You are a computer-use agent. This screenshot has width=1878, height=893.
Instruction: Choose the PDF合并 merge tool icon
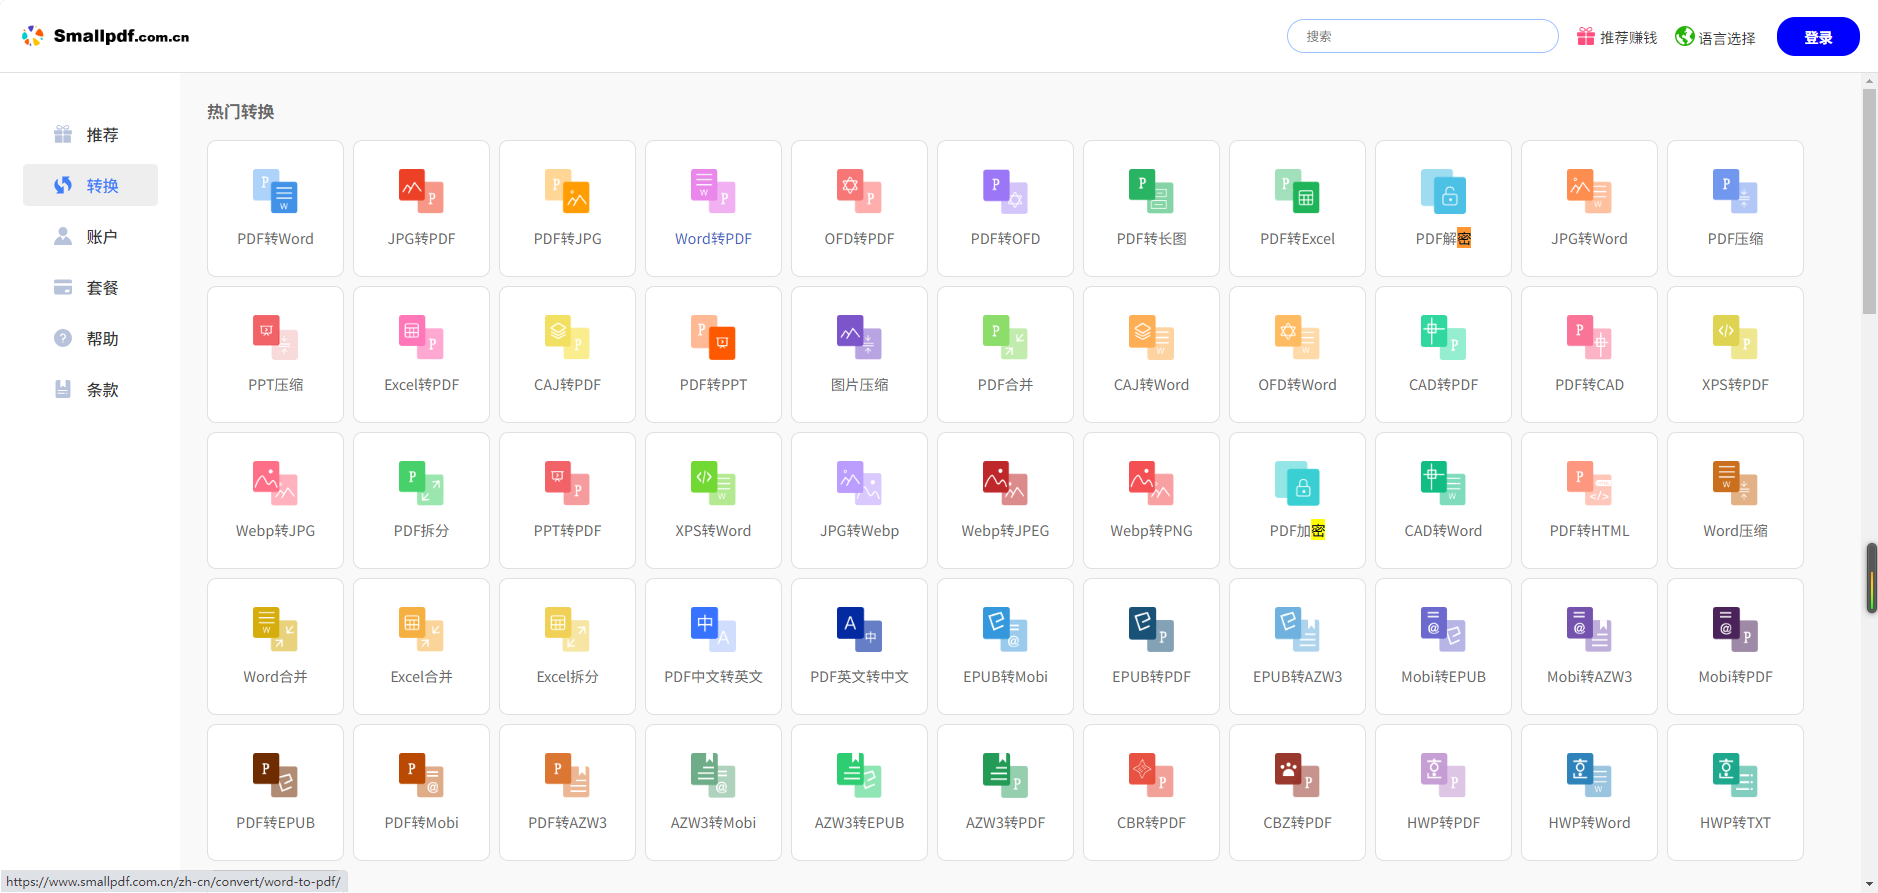click(1005, 338)
